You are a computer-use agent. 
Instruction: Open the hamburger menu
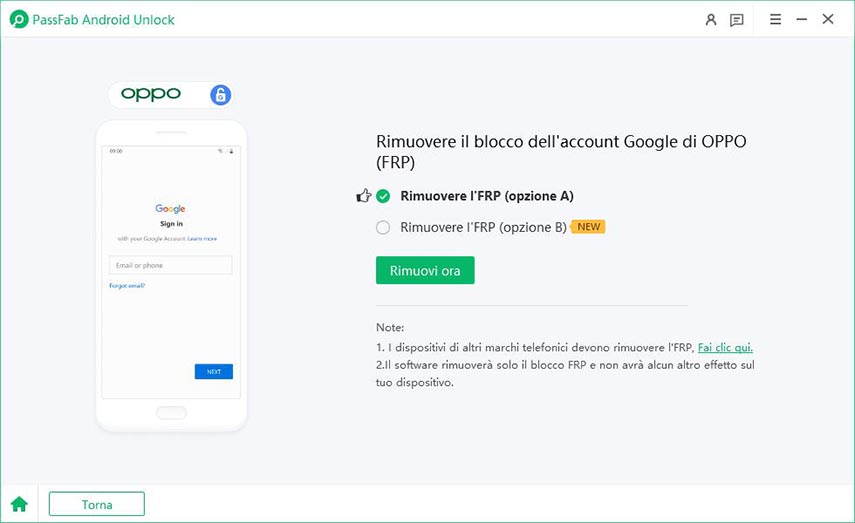point(776,19)
